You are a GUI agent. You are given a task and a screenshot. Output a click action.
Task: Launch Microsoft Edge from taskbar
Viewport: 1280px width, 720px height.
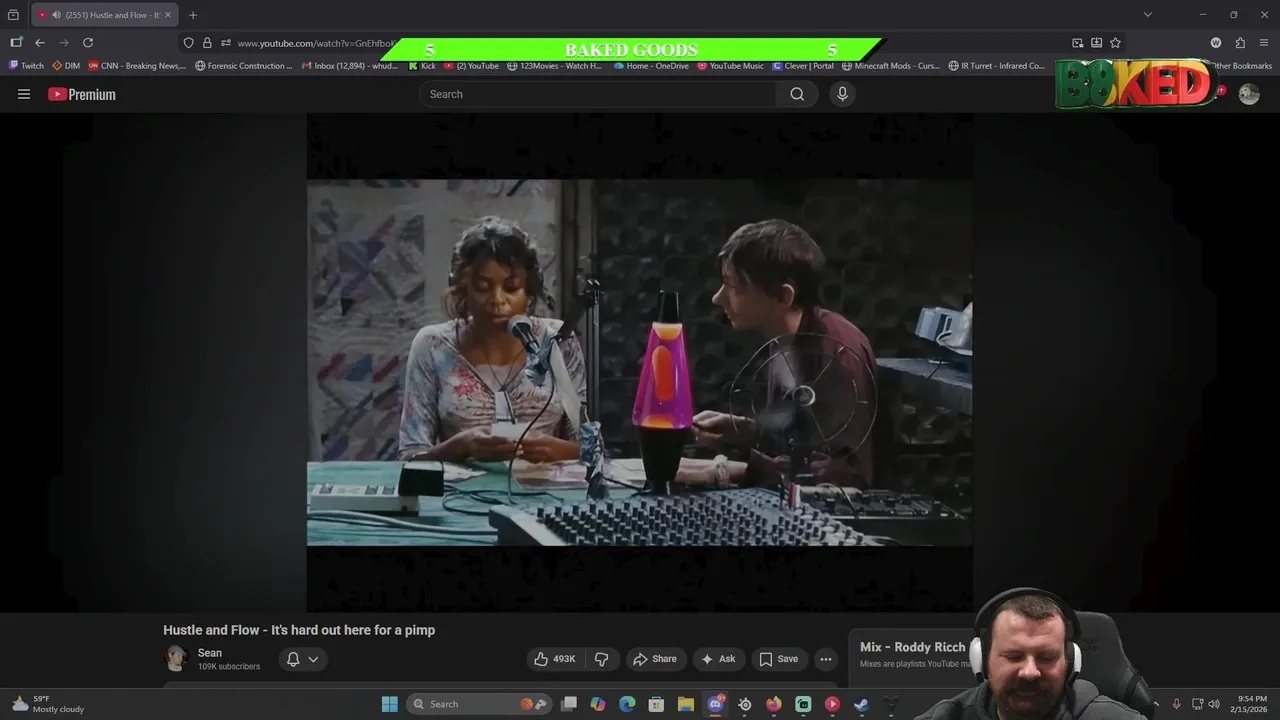pyautogui.click(x=627, y=704)
